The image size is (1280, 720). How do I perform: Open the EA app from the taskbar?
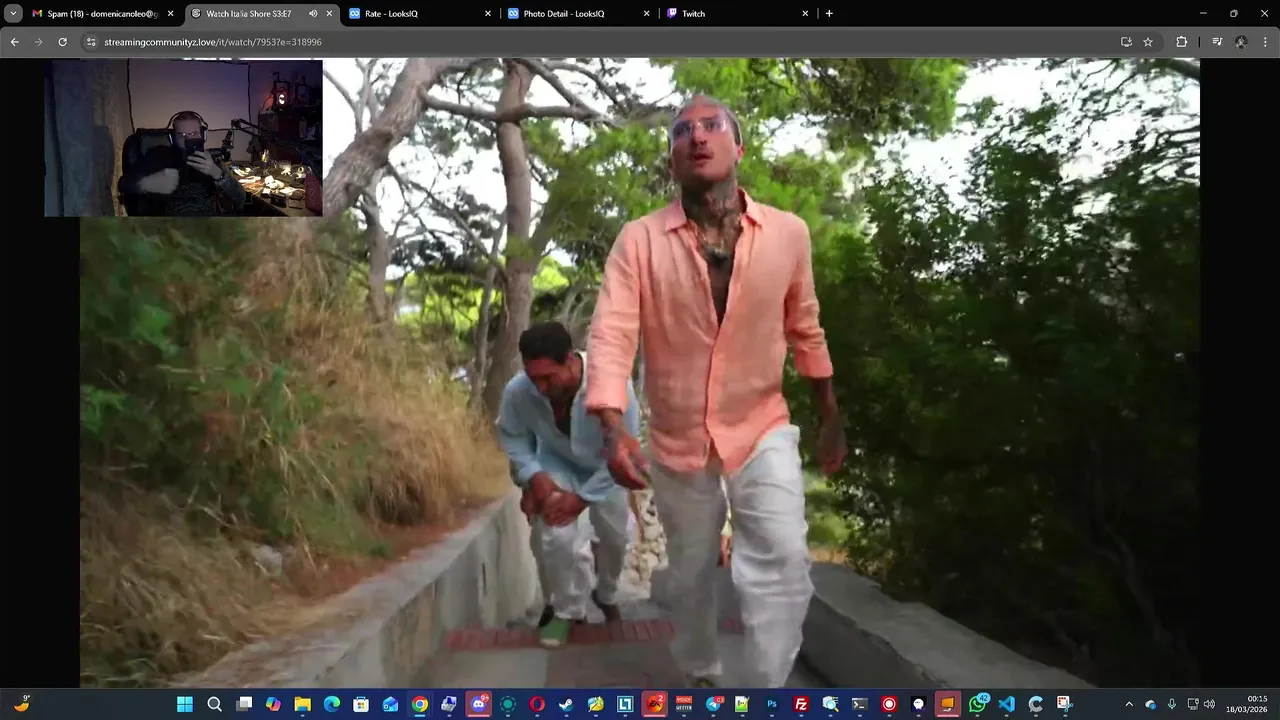pyautogui.click(x=655, y=704)
